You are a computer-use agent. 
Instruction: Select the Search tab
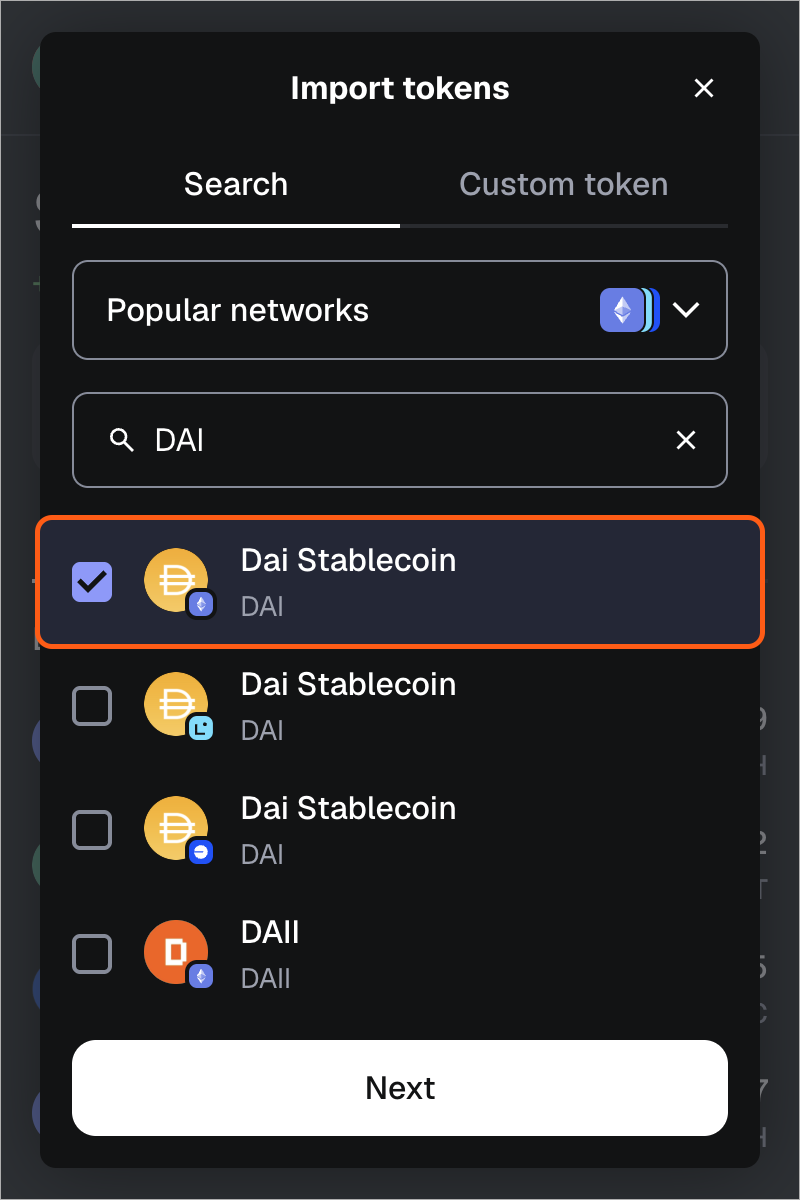236,185
